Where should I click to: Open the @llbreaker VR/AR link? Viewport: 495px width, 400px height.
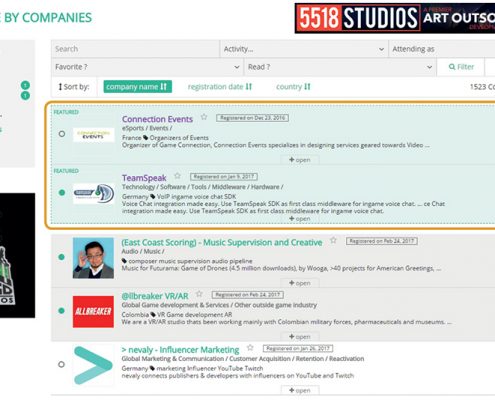pos(155,296)
